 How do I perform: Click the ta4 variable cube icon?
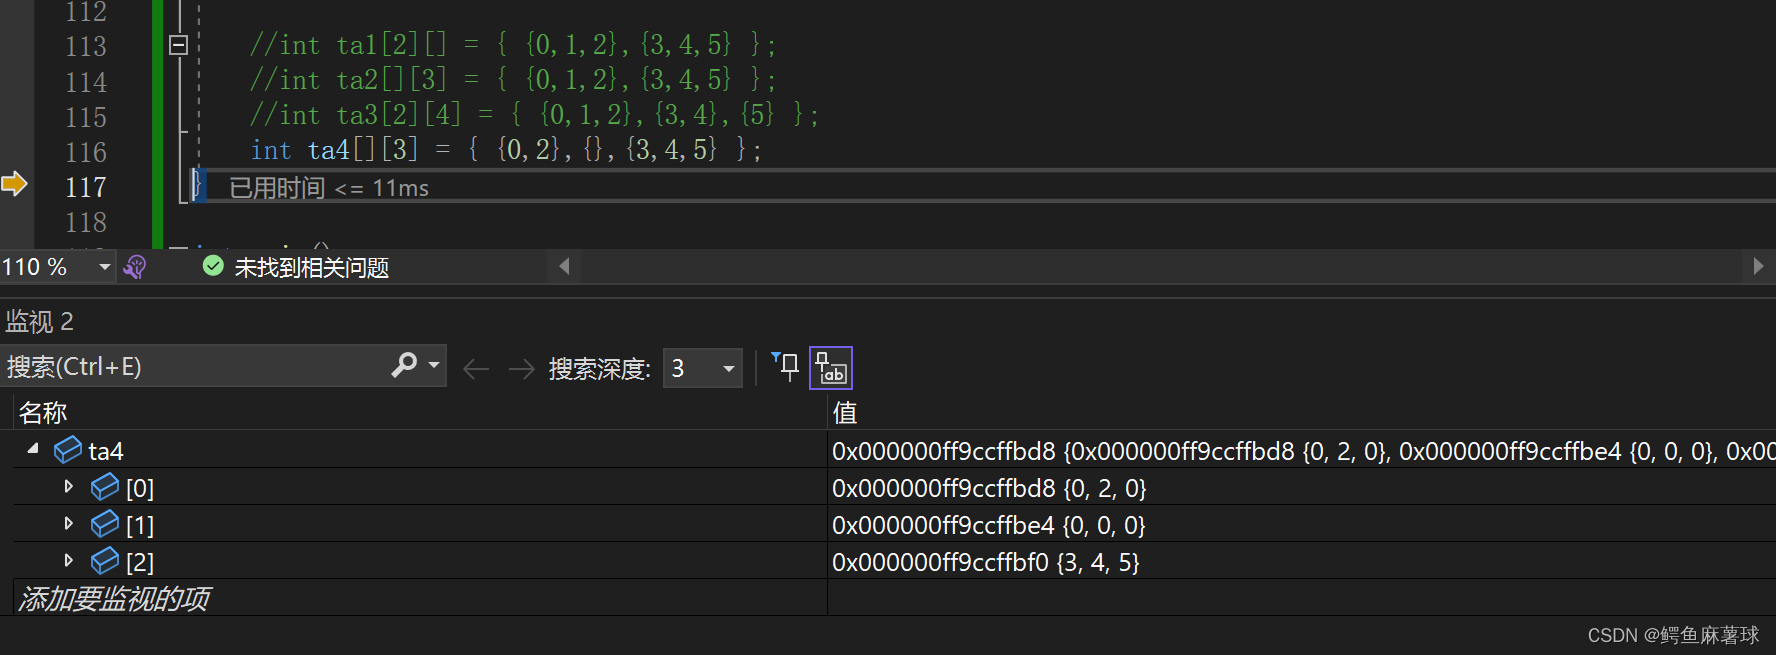click(68, 451)
